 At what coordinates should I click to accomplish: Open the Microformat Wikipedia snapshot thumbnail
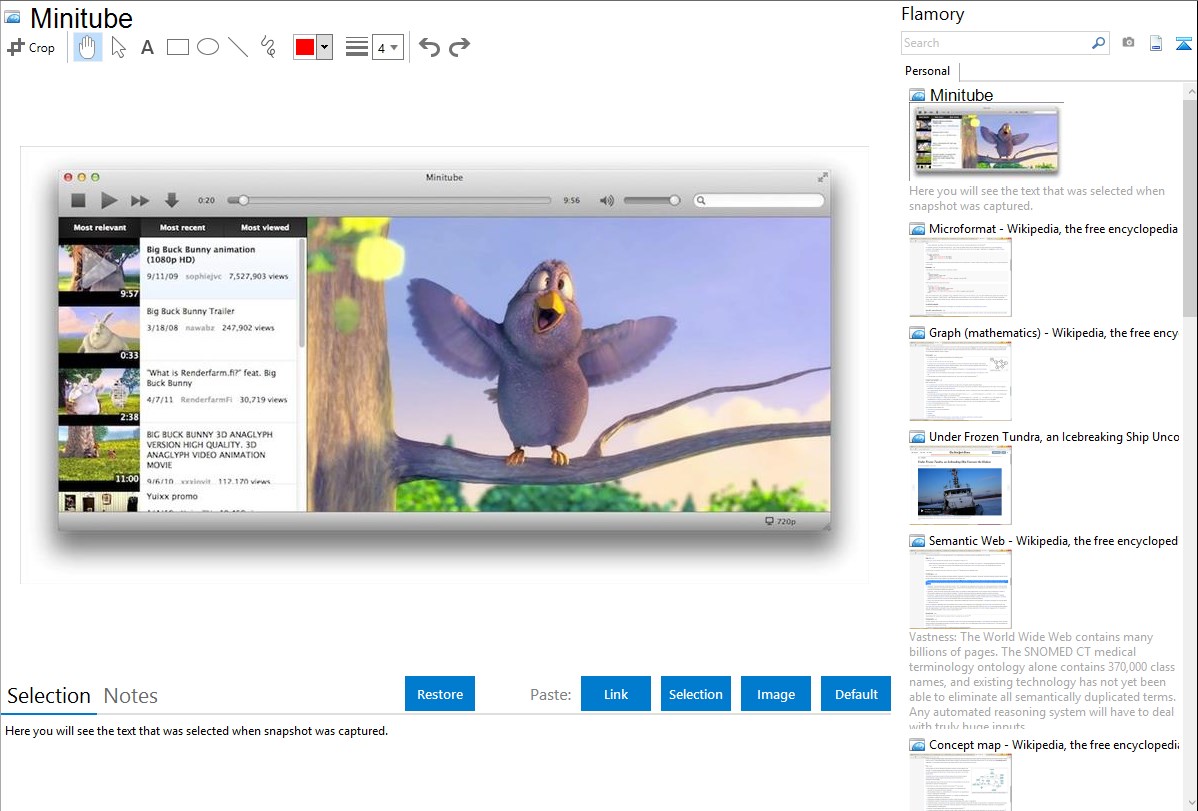pos(960,277)
